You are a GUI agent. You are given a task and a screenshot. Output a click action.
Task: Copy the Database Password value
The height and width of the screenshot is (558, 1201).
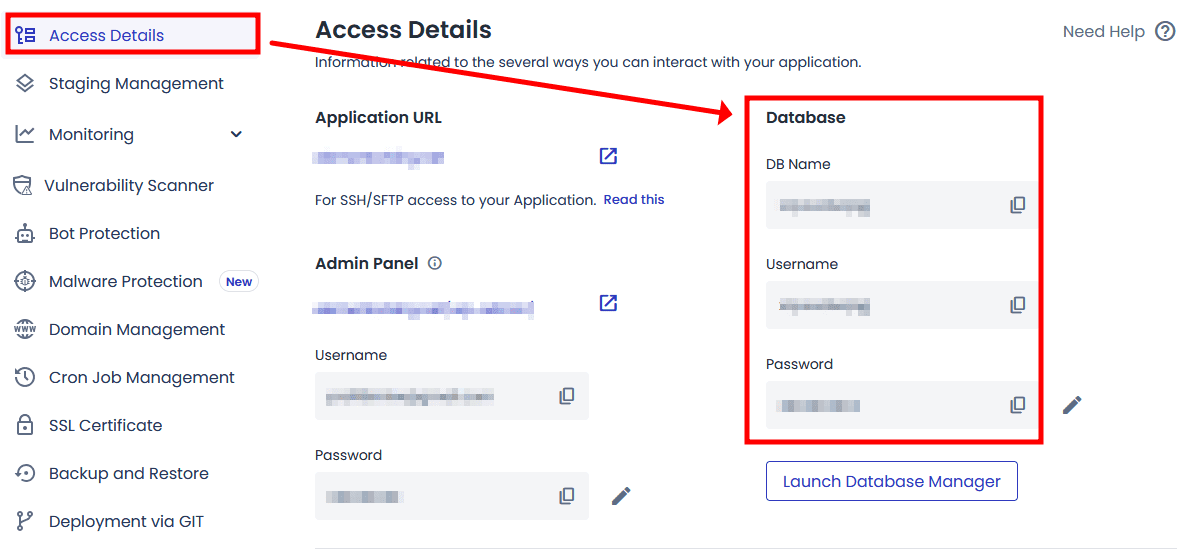pos(1017,405)
